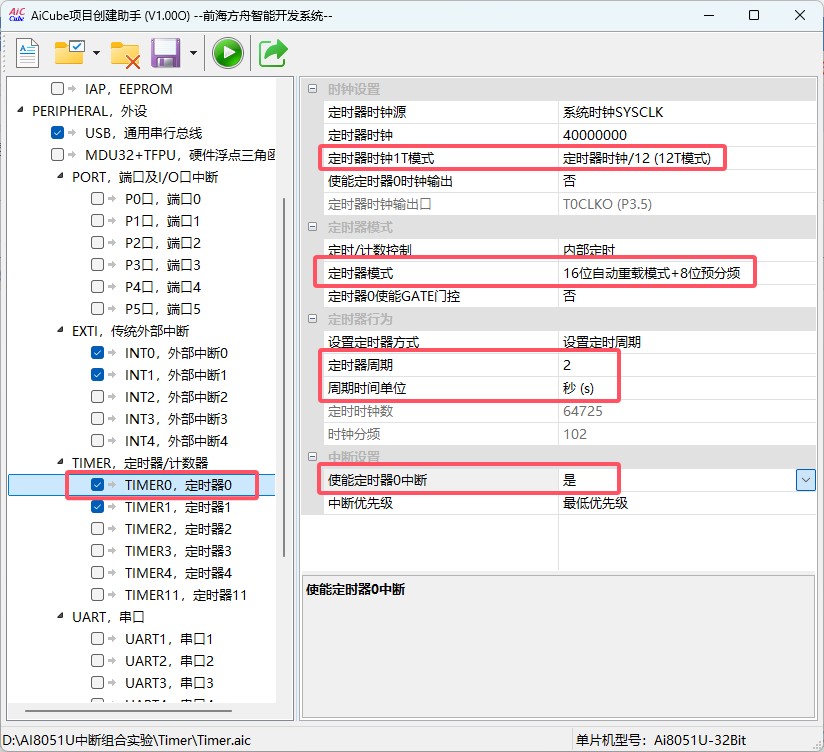This screenshot has height=752, width=824.
Task: Select the P5口, 端口5 tree row
Action: pos(163,309)
